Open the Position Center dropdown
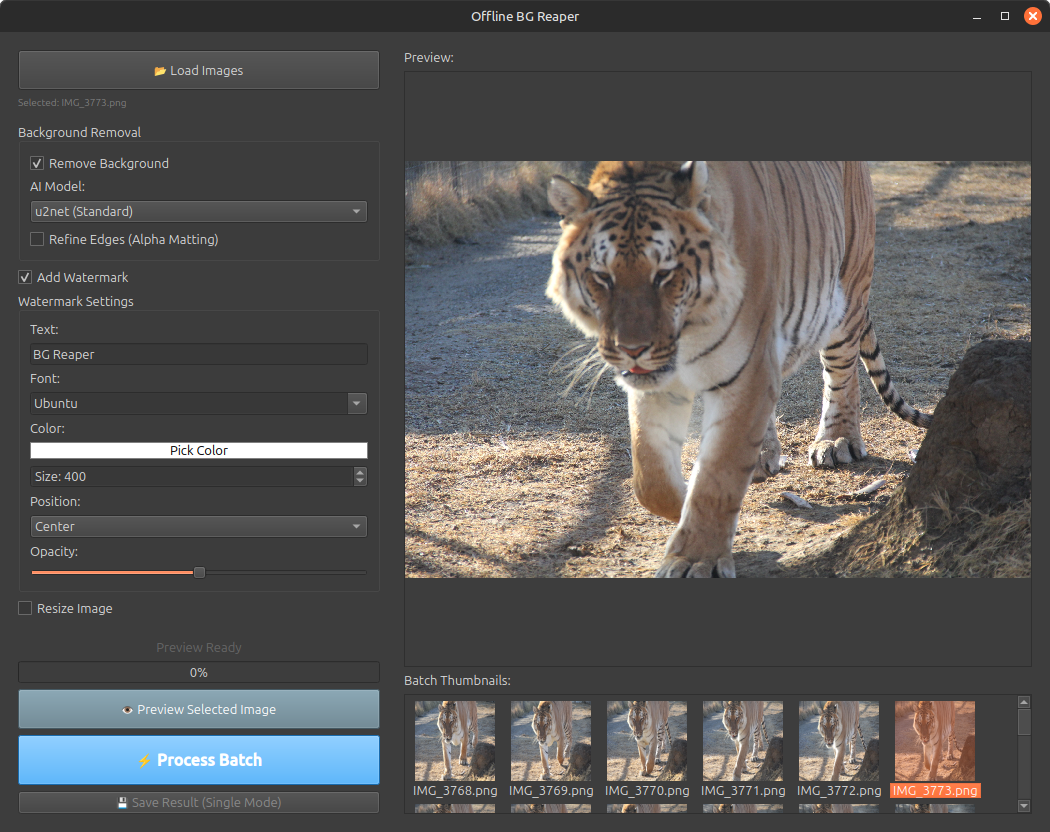Screen dimensions: 1050x832 [198, 526]
